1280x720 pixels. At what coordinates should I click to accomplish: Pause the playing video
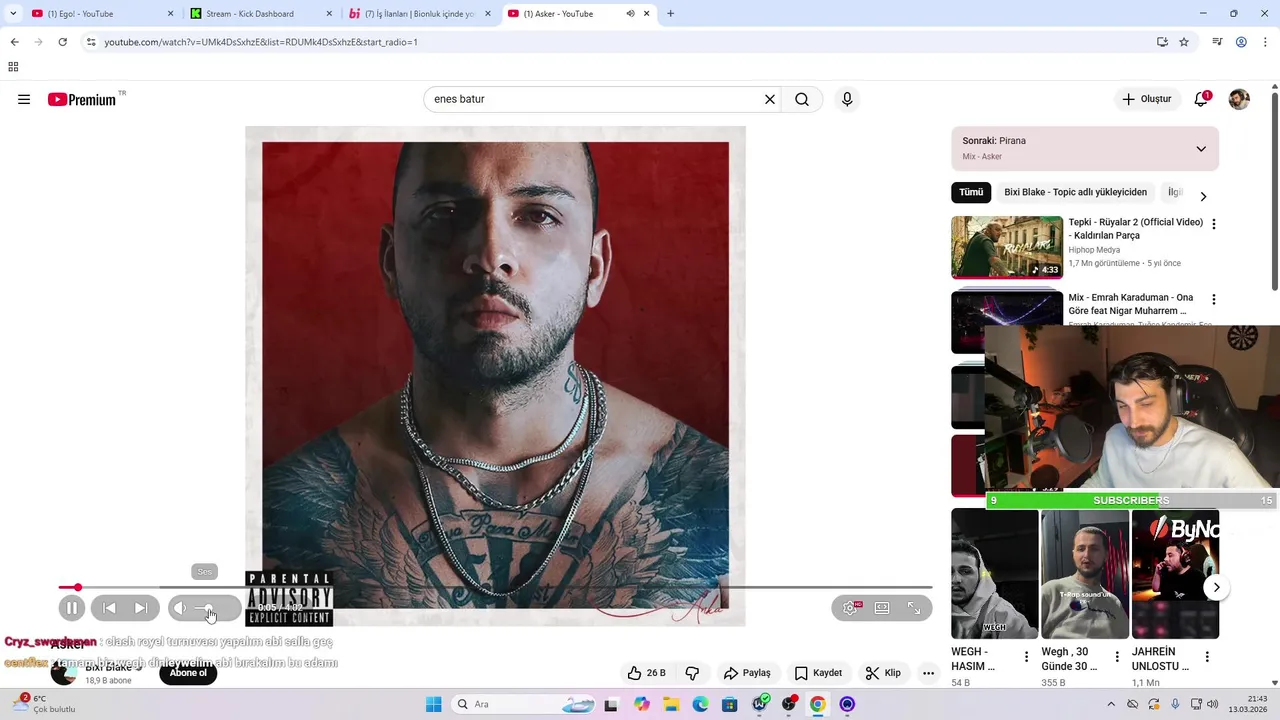pos(72,608)
